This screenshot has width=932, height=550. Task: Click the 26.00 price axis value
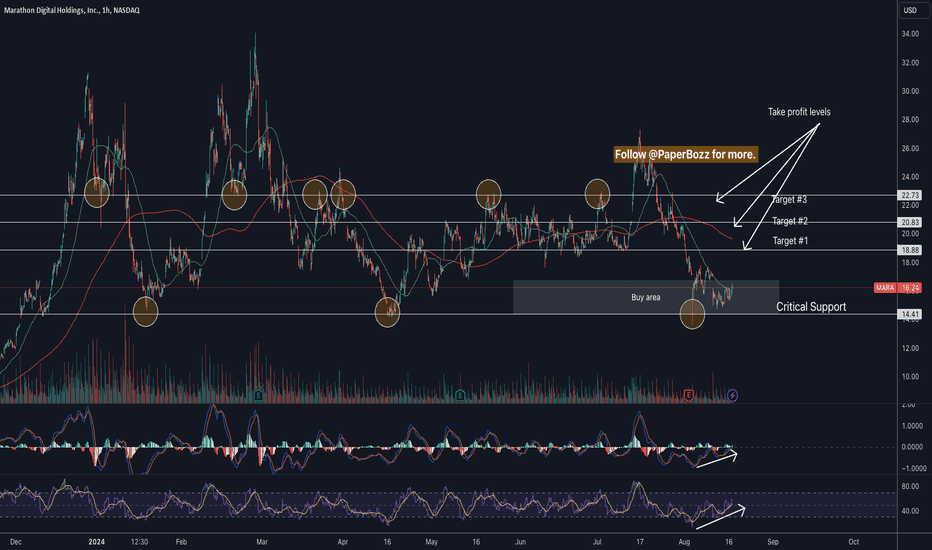click(910, 148)
